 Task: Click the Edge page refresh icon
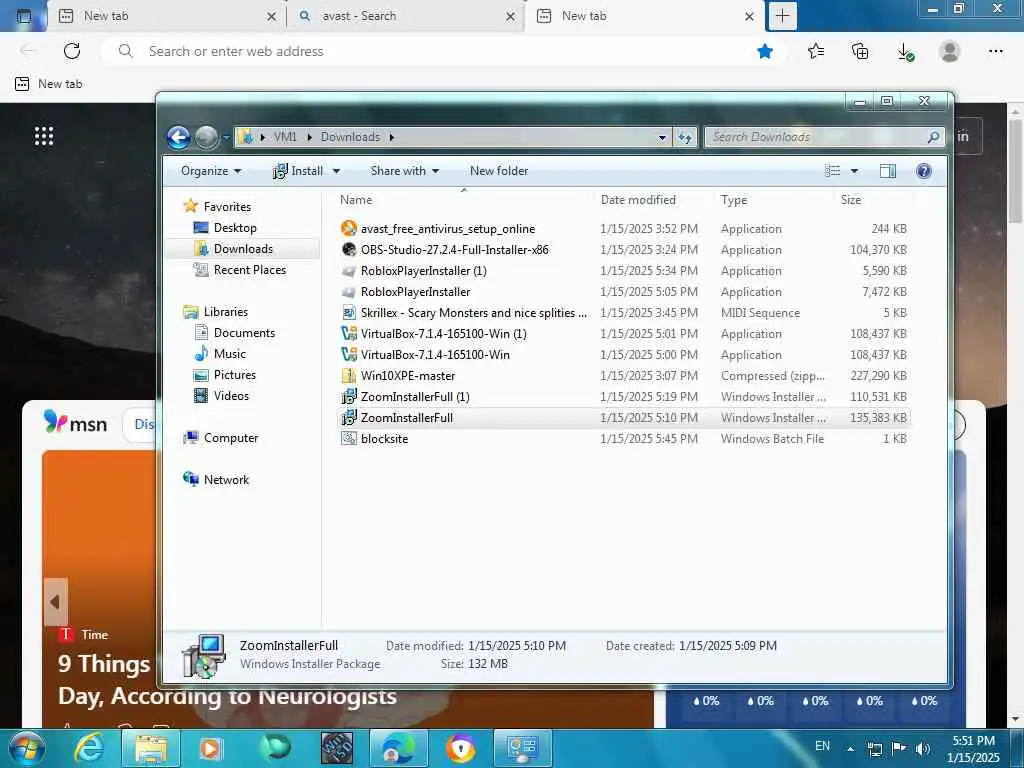[x=72, y=51]
